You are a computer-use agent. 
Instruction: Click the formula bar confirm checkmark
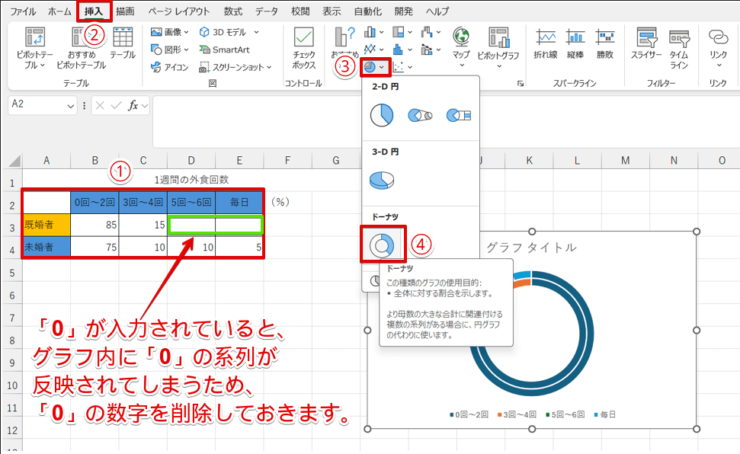click(116, 106)
